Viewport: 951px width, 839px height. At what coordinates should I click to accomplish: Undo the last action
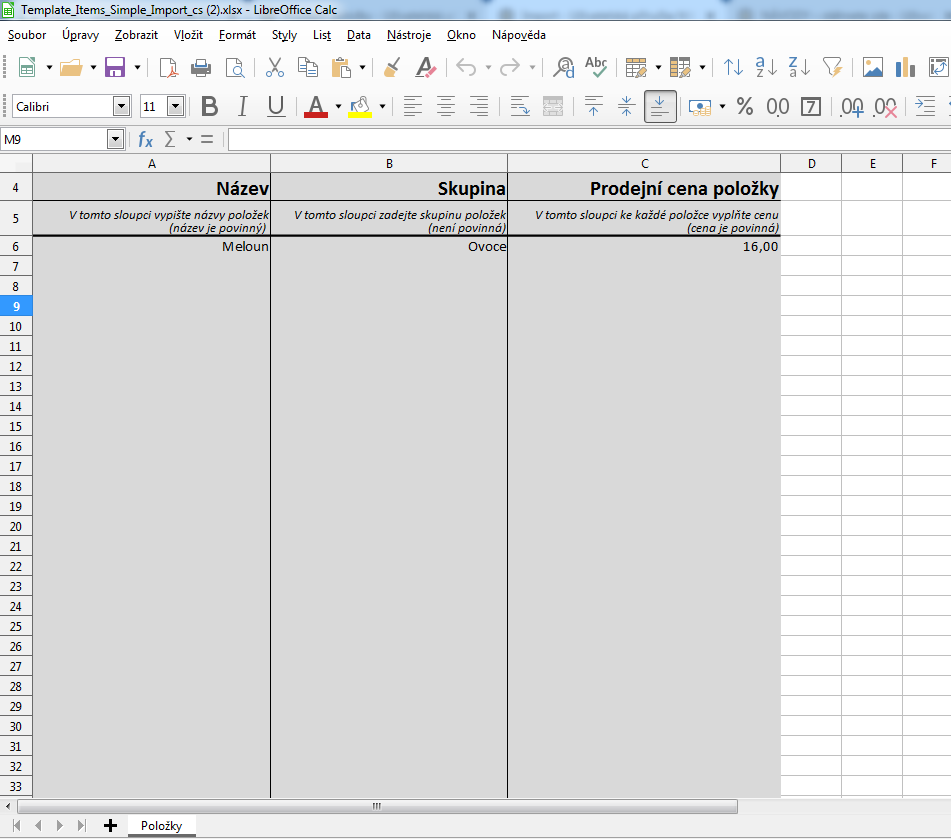466,67
